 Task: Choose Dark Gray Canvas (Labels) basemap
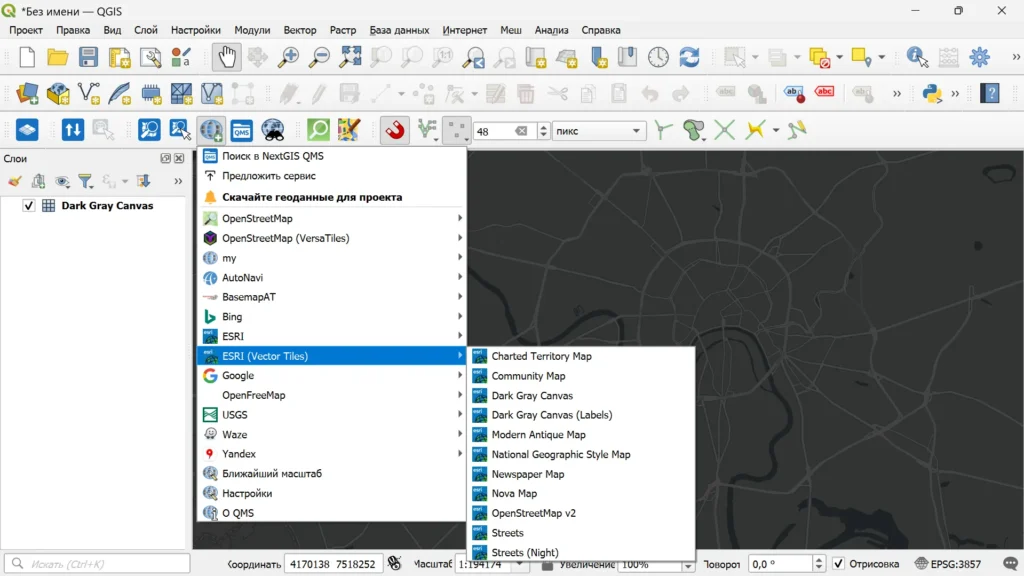[x=581, y=415]
